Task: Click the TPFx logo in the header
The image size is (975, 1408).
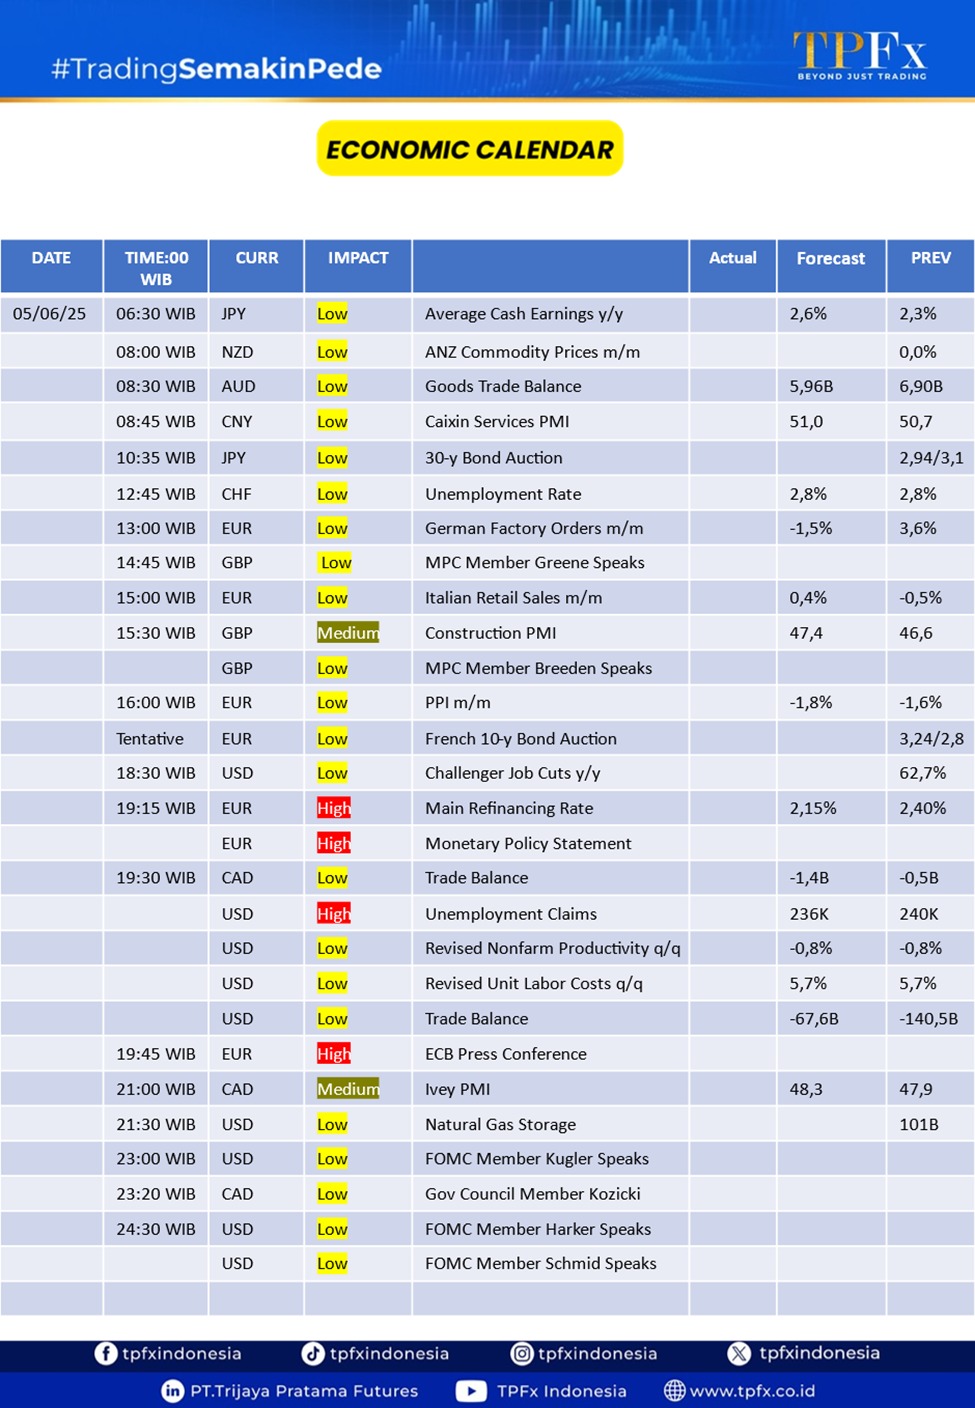Action: (860, 54)
